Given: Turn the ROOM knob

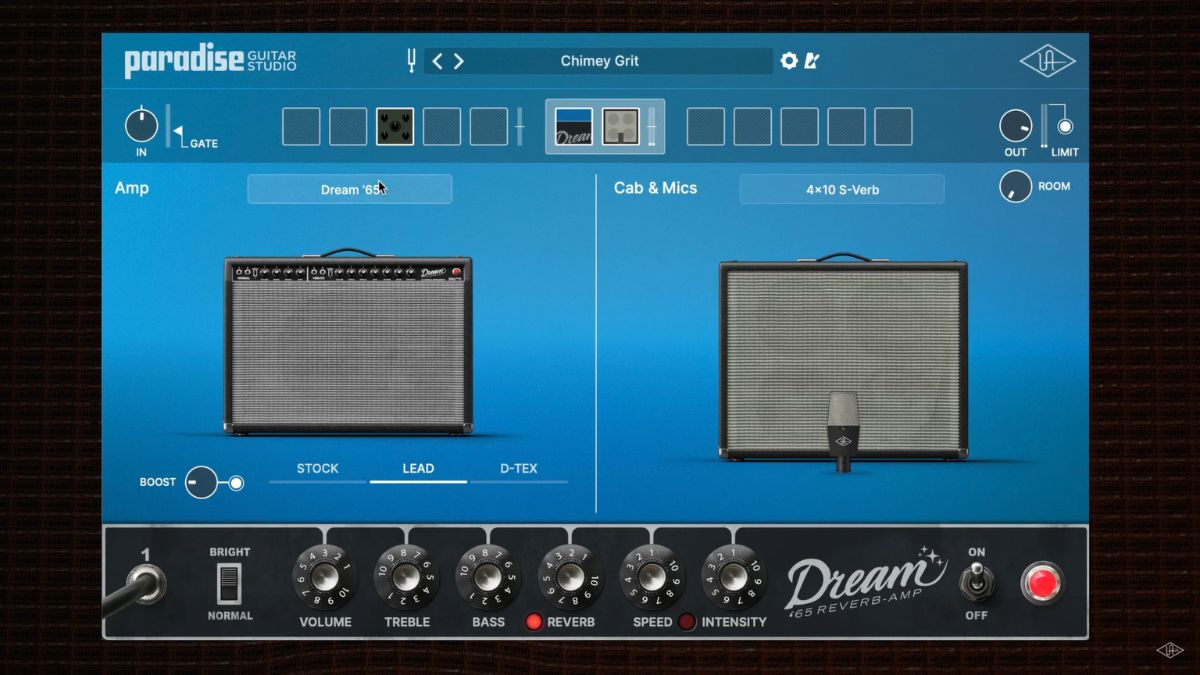Looking at the screenshot, I should tap(1016, 186).
